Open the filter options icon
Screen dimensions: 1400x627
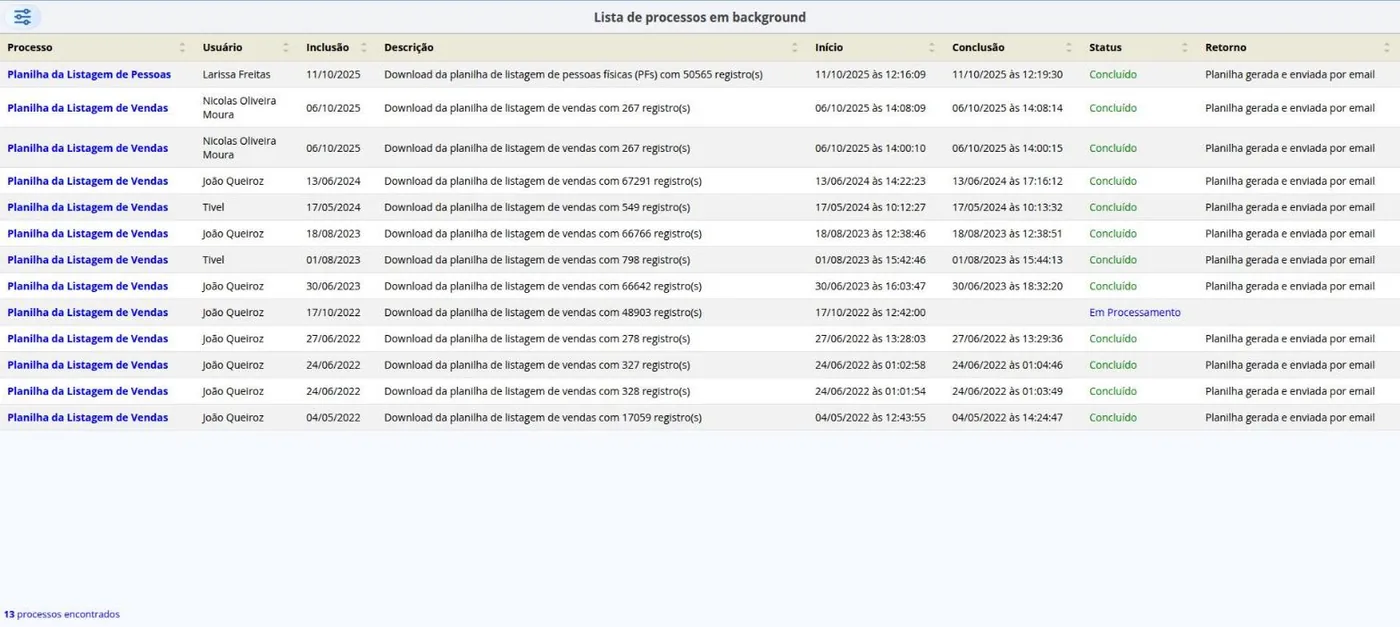22,17
